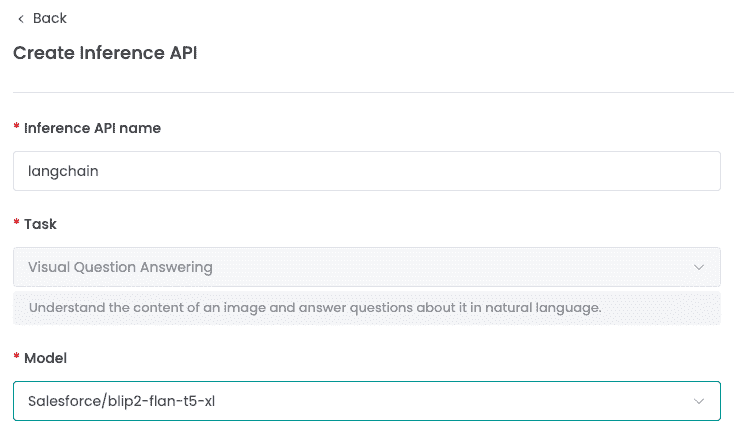
Task: Open the Model dropdown showing Salesforce/blip2-flan-t5-xl
Action: tap(367, 401)
